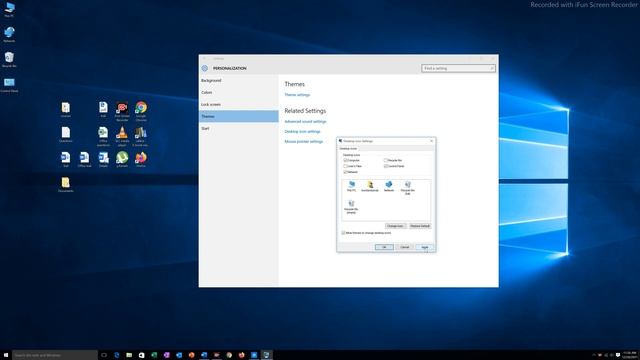Select the This PC icon in the dialog preview
The height and width of the screenshot is (360, 640).
click(351, 186)
